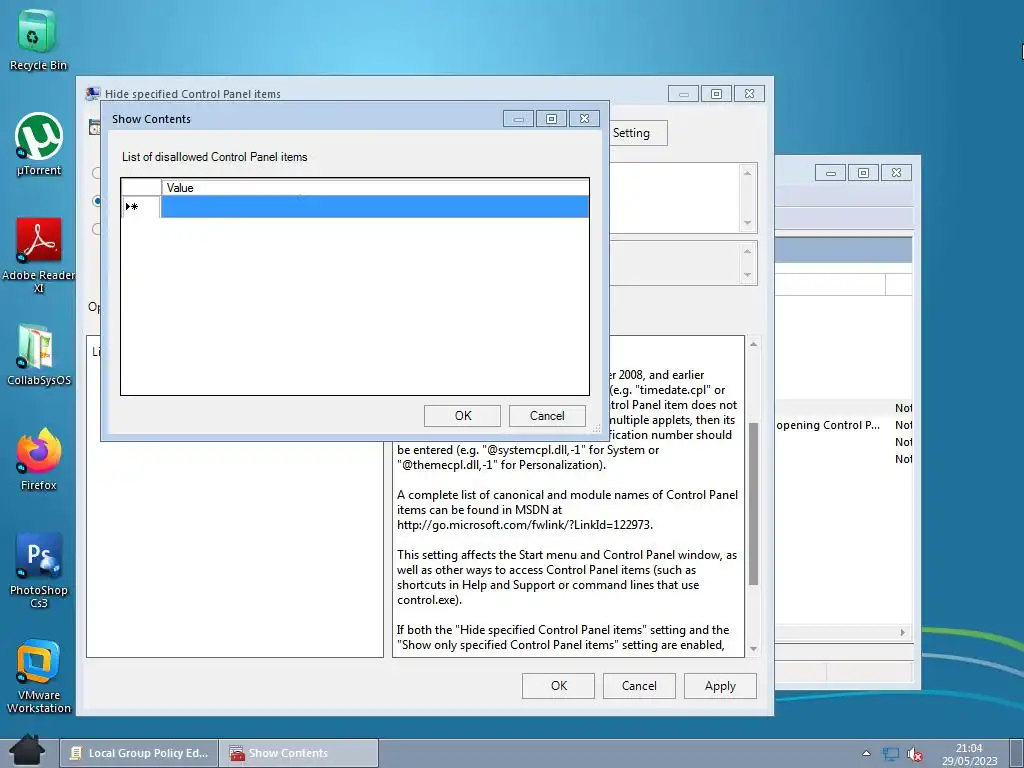Viewport: 1024px width, 768px height.
Task: Switch to Local Group Policy Editor taskbar item
Action: (x=138, y=753)
